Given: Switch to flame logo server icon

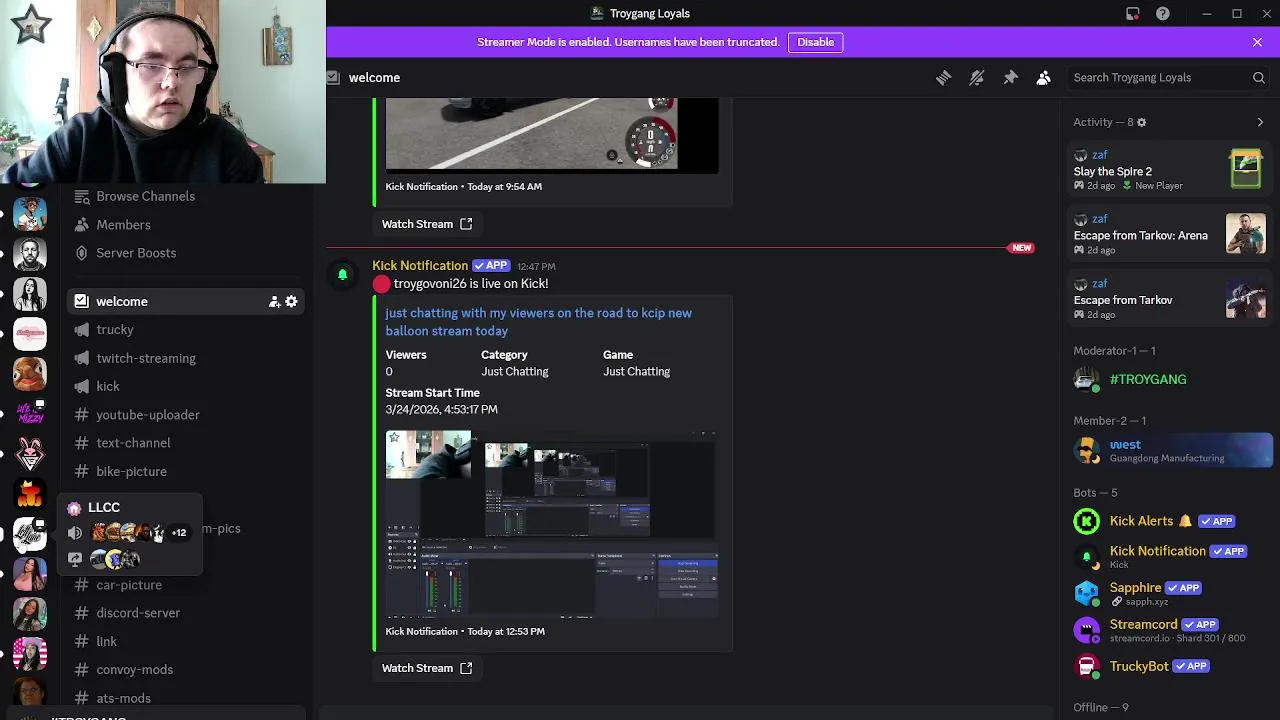Looking at the screenshot, I should point(30,493).
